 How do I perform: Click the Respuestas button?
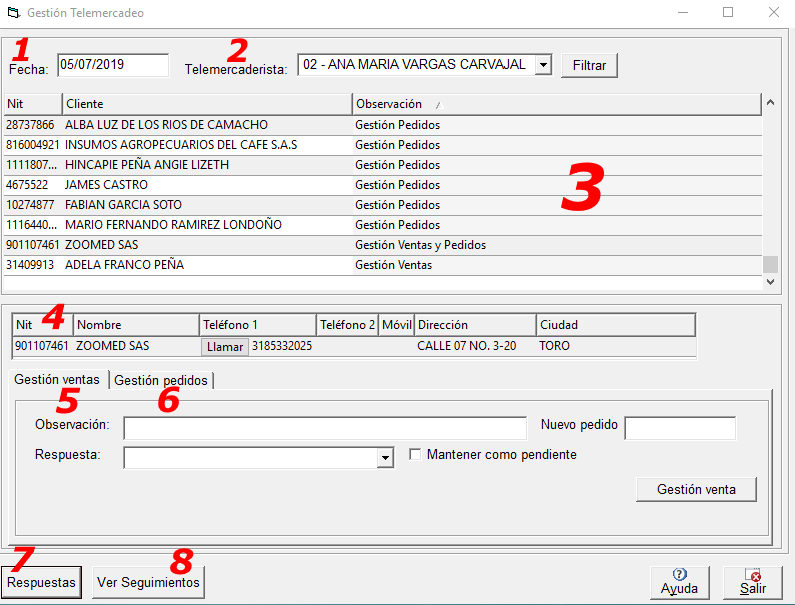pyautogui.click(x=41, y=582)
